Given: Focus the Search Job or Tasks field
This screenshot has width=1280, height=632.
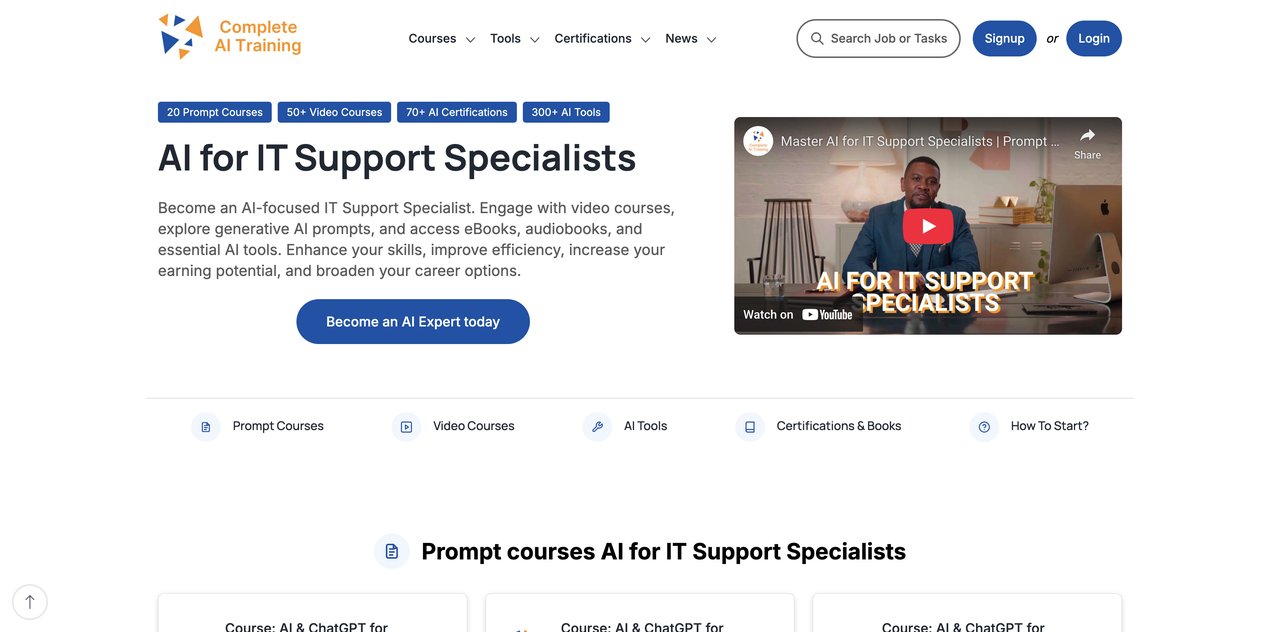Looking at the screenshot, I should (x=878, y=39).
